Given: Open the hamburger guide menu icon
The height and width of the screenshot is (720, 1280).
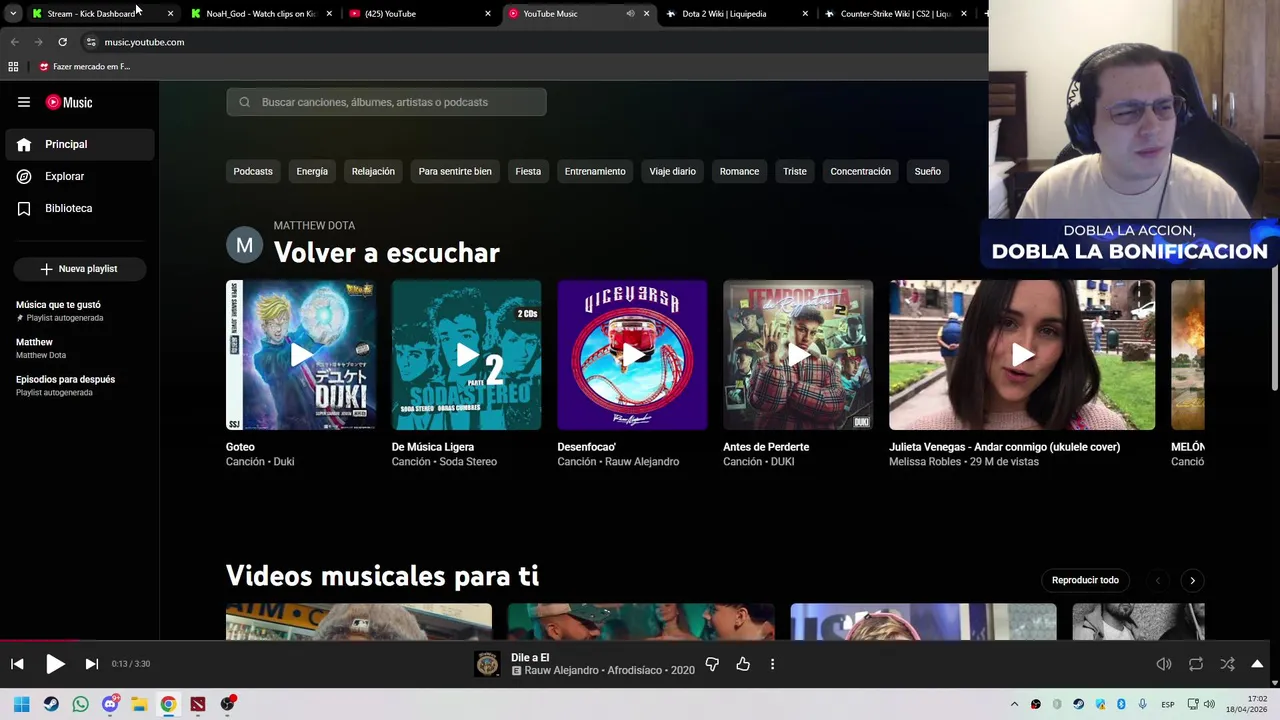Looking at the screenshot, I should [x=24, y=102].
